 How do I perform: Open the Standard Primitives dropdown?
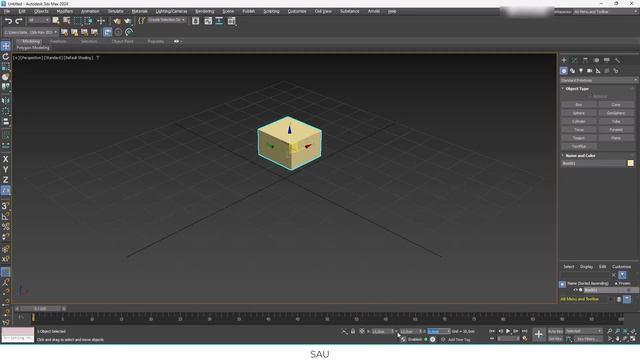598,80
